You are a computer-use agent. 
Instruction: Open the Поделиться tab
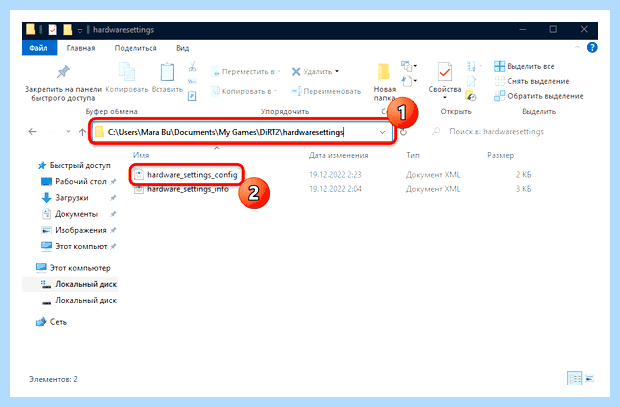pyautogui.click(x=135, y=48)
